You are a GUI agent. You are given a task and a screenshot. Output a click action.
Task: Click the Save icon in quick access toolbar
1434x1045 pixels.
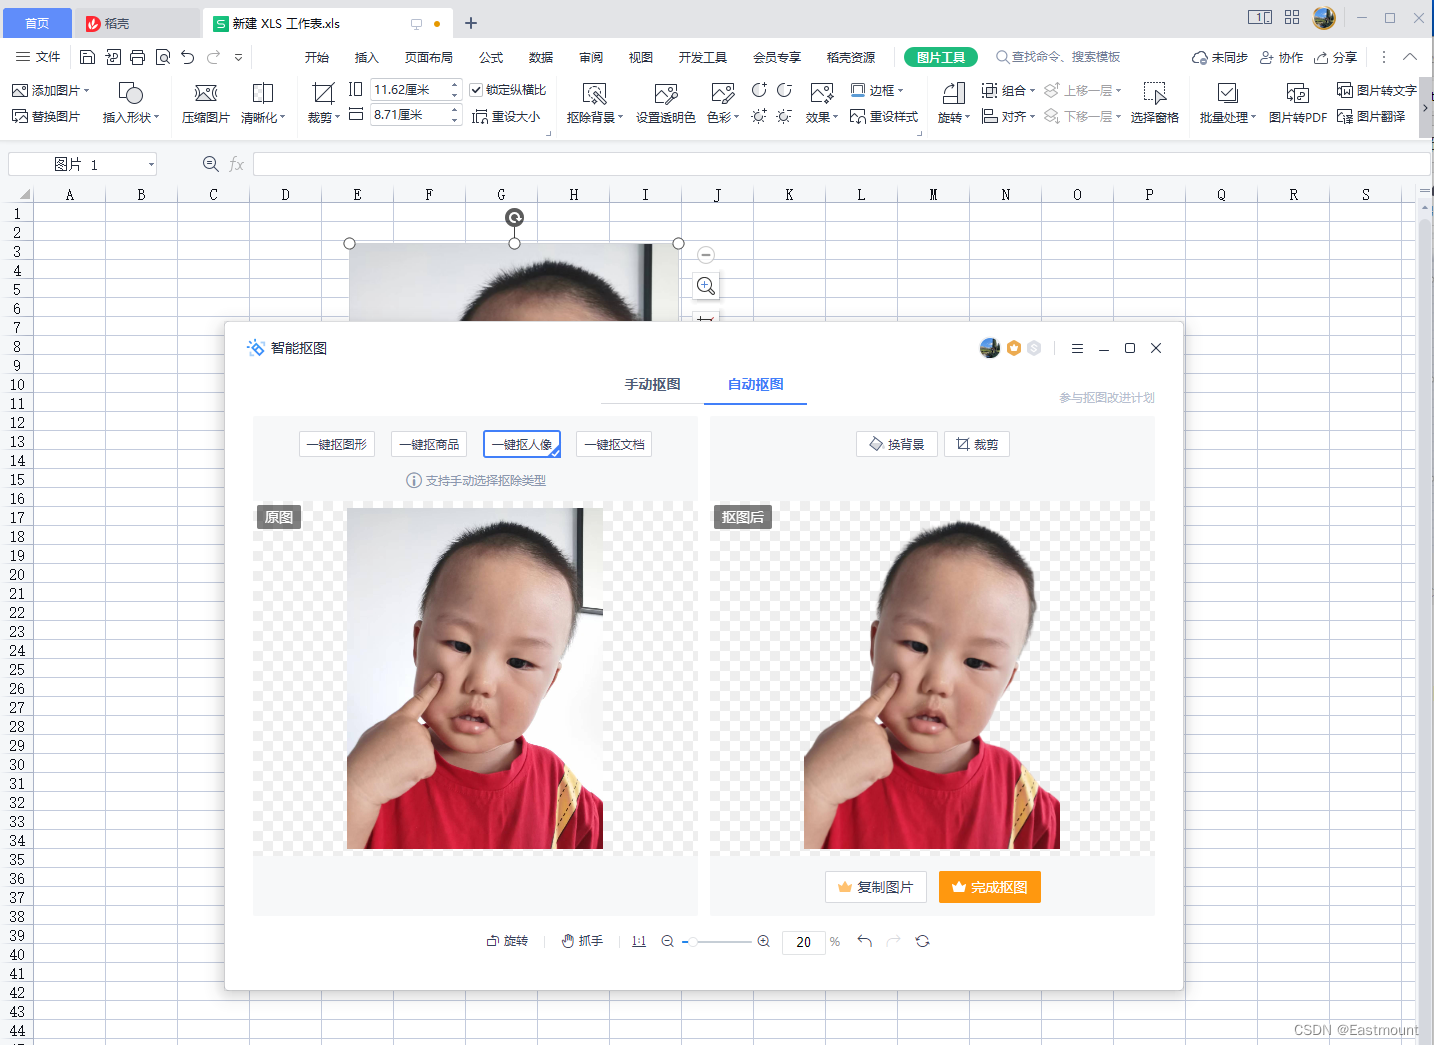click(x=87, y=57)
